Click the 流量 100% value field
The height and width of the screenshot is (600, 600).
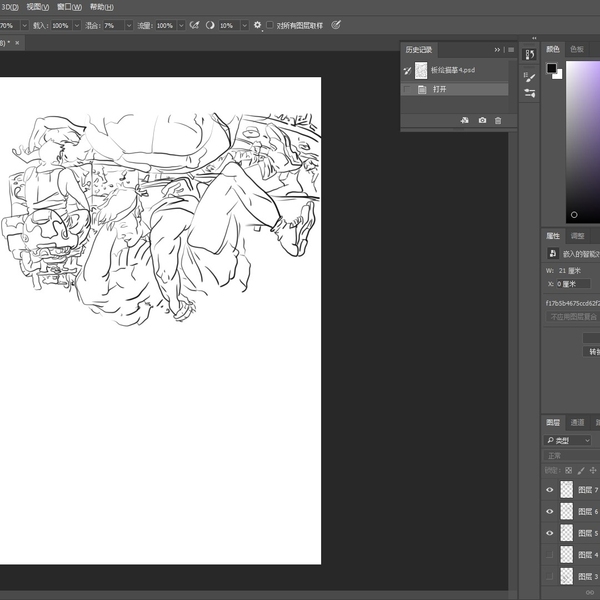166,25
